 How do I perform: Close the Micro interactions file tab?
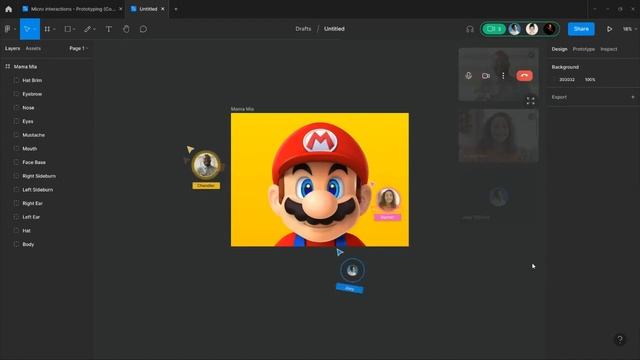click(120, 9)
